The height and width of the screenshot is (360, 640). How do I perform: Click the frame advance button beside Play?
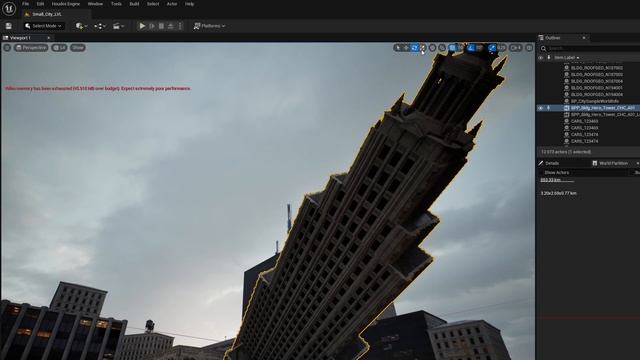152,26
